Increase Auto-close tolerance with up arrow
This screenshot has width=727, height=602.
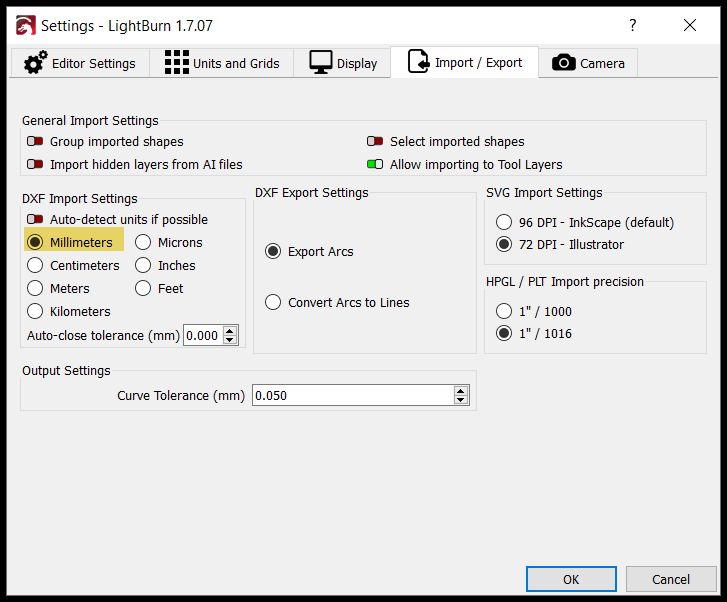point(230,331)
